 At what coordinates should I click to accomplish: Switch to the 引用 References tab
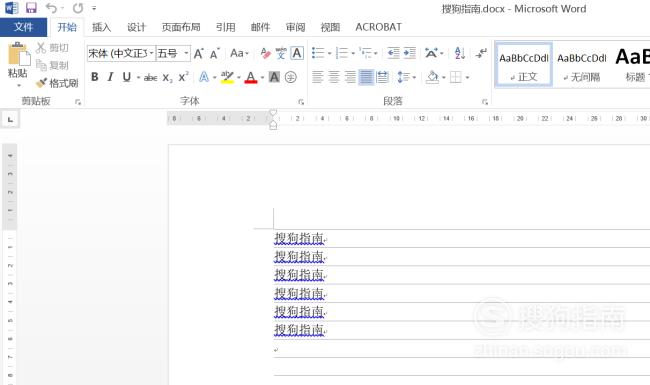point(226,27)
